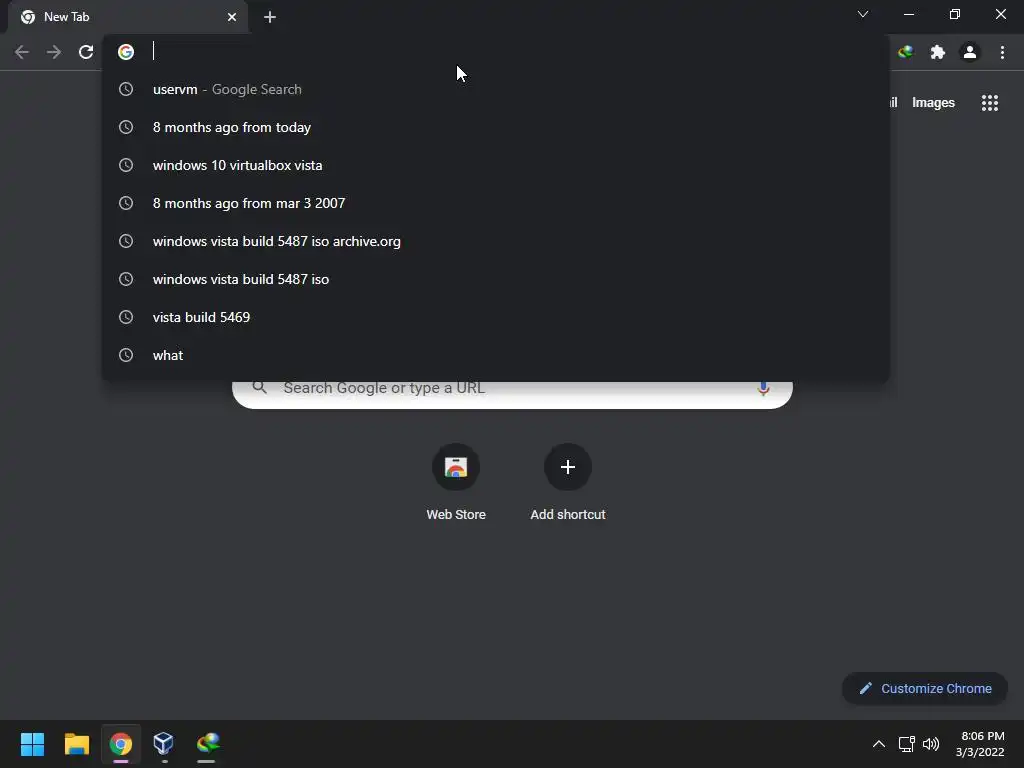Choose the "what" history suggestion
The image size is (1024, 768).
click(x=496, y=355)
